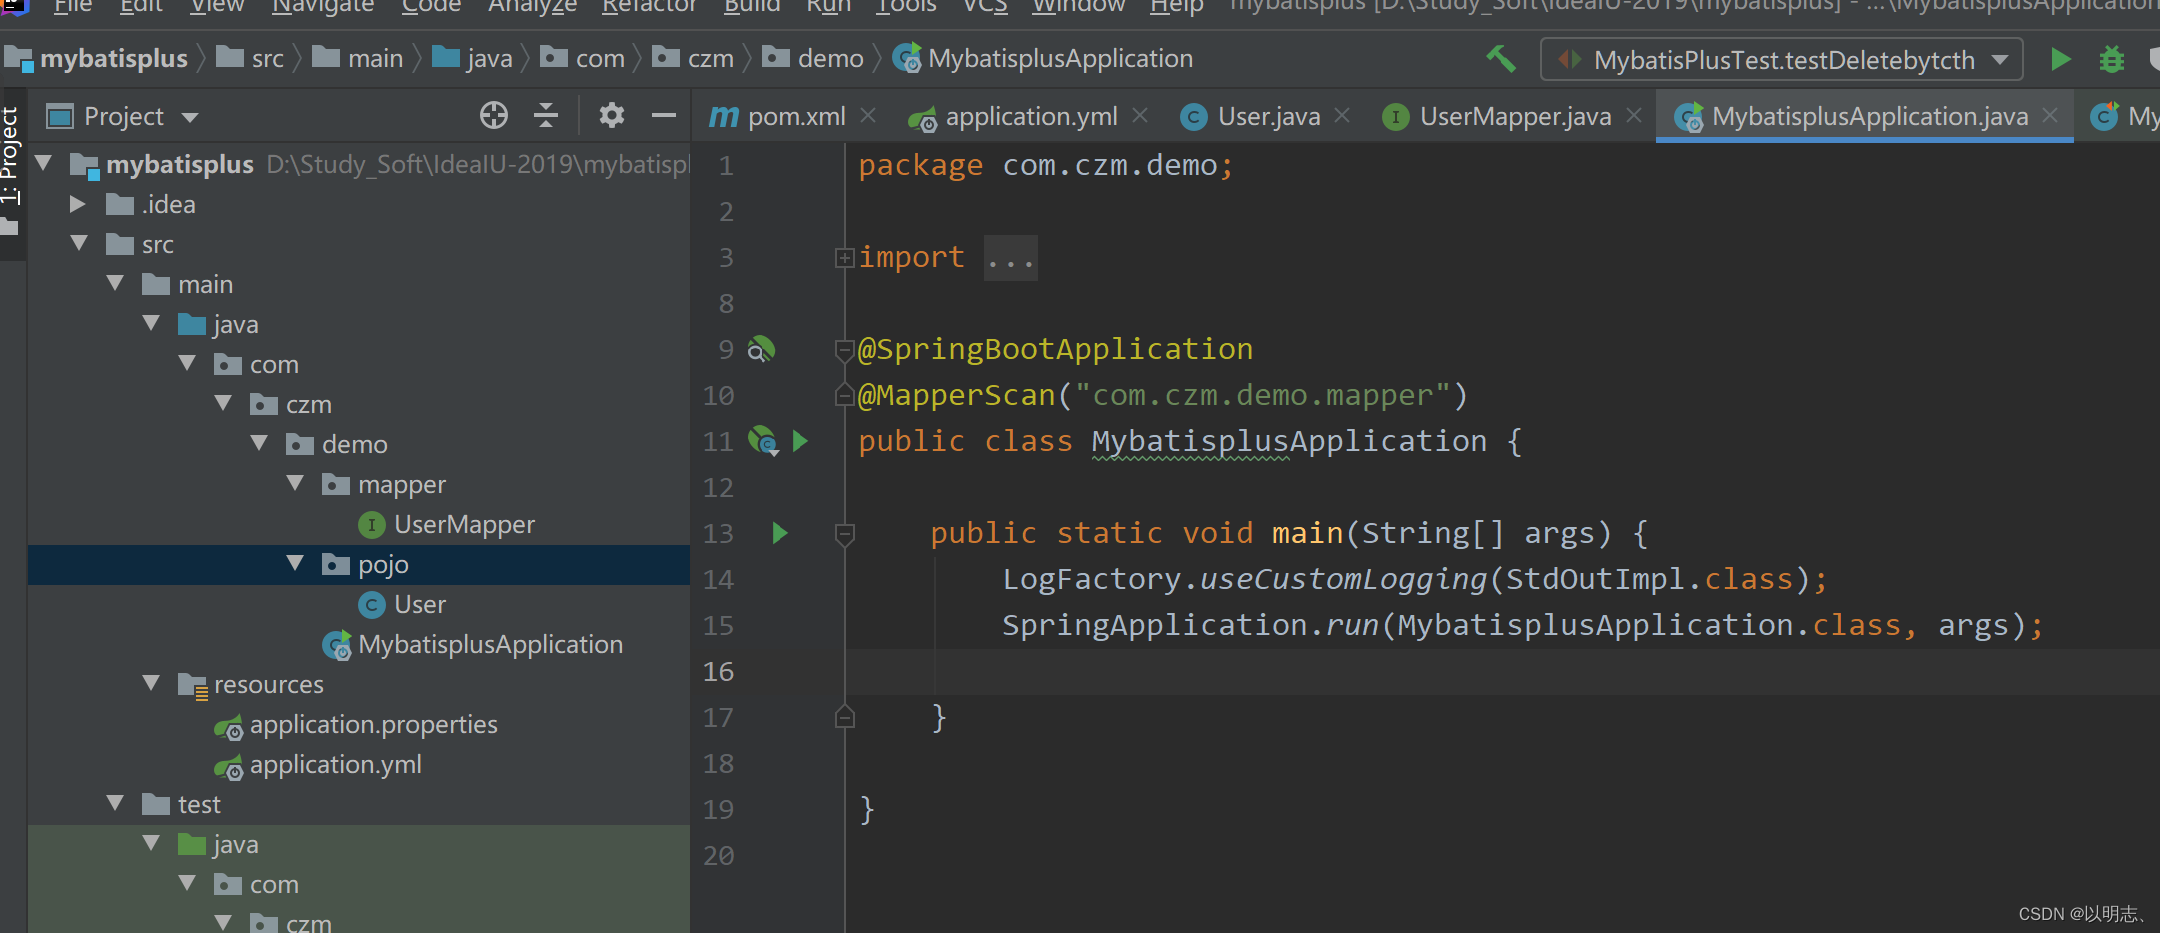Switch to the UserMapper.java tab
The height and width of the screenshot is (933, 2160).
pyautogui.click(x=1512, y=115)
